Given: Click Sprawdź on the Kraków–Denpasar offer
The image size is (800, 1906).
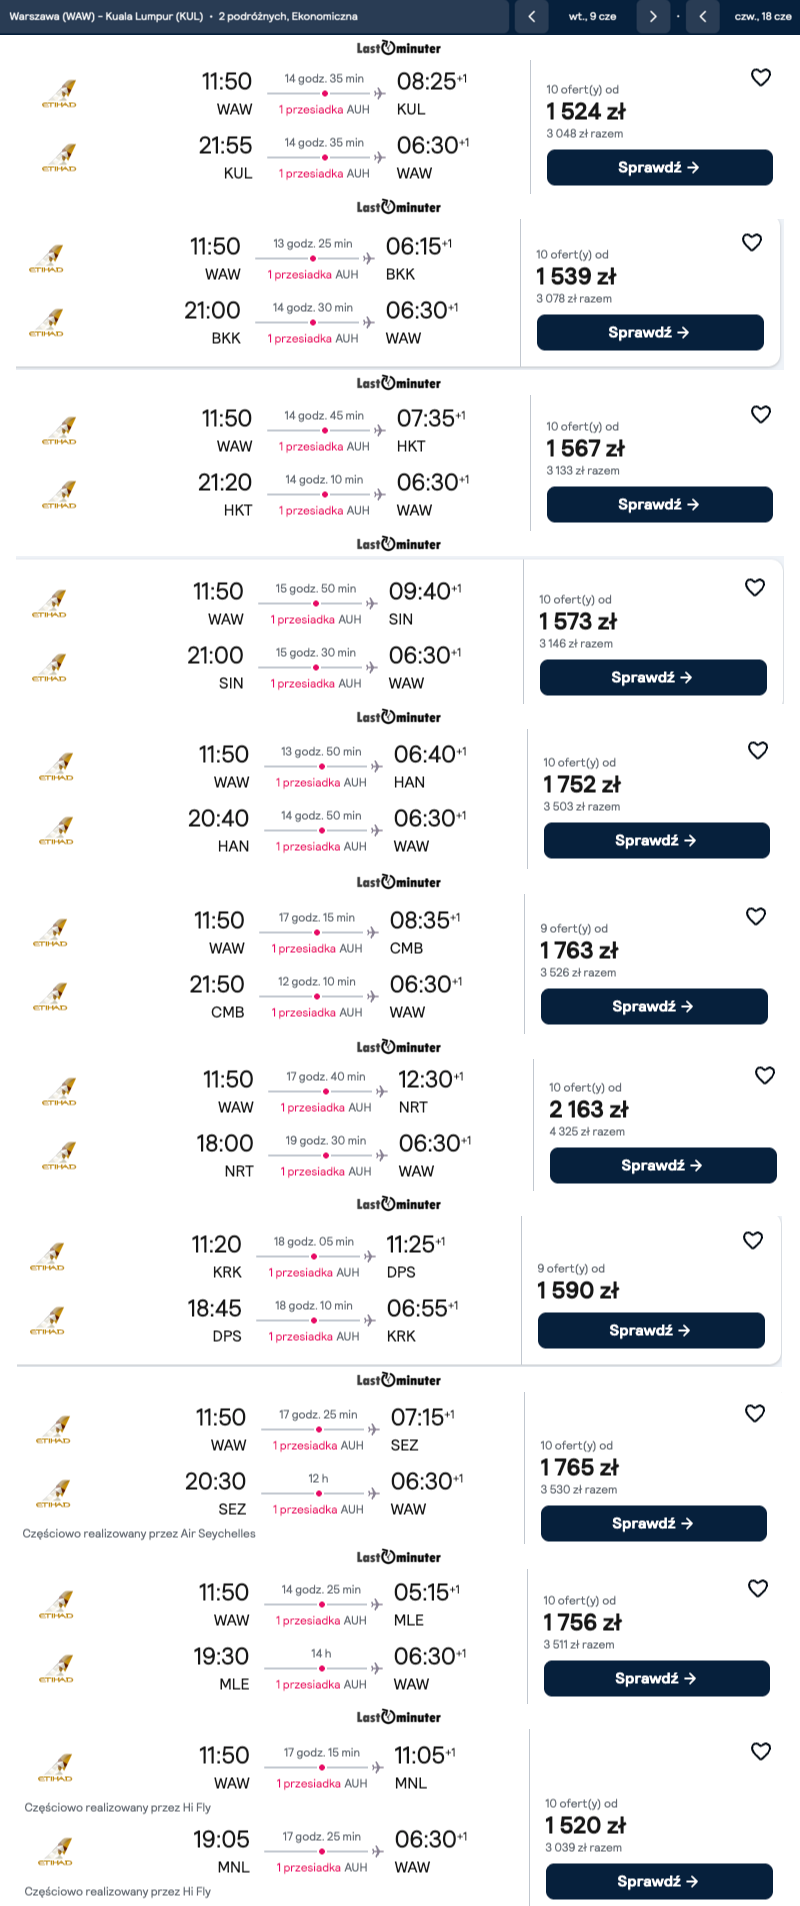Looking at the screenshot, I should coord(651,1331).
